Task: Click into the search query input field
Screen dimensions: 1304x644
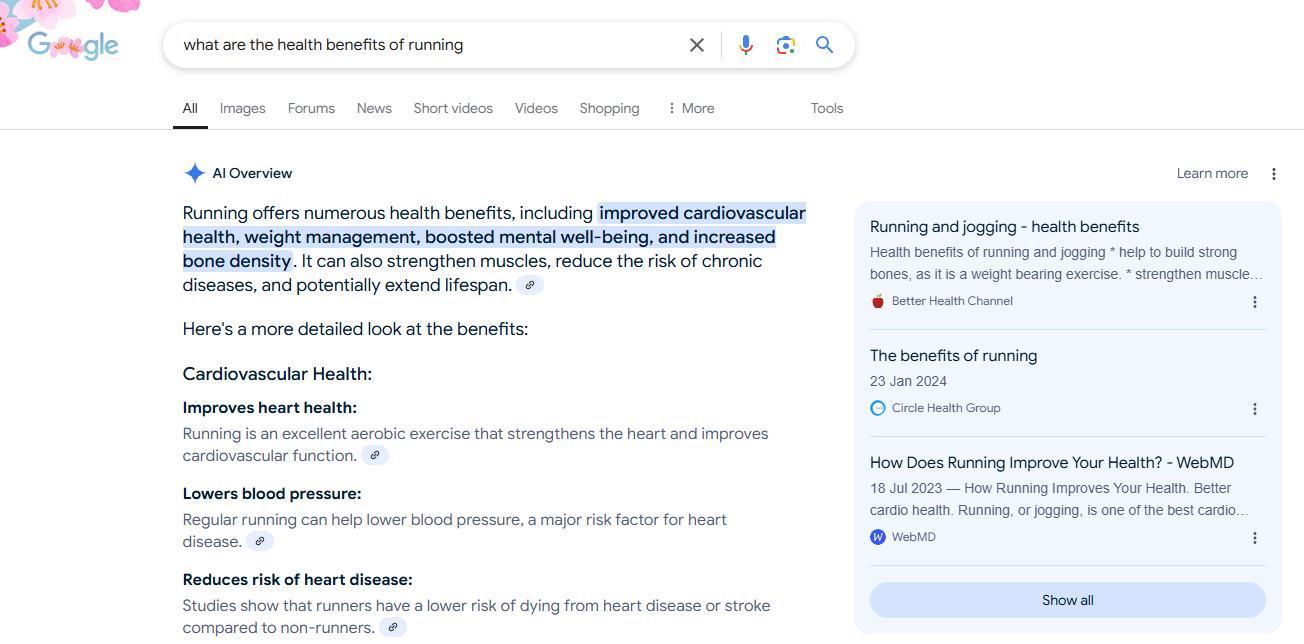Action: click(420, 45)
